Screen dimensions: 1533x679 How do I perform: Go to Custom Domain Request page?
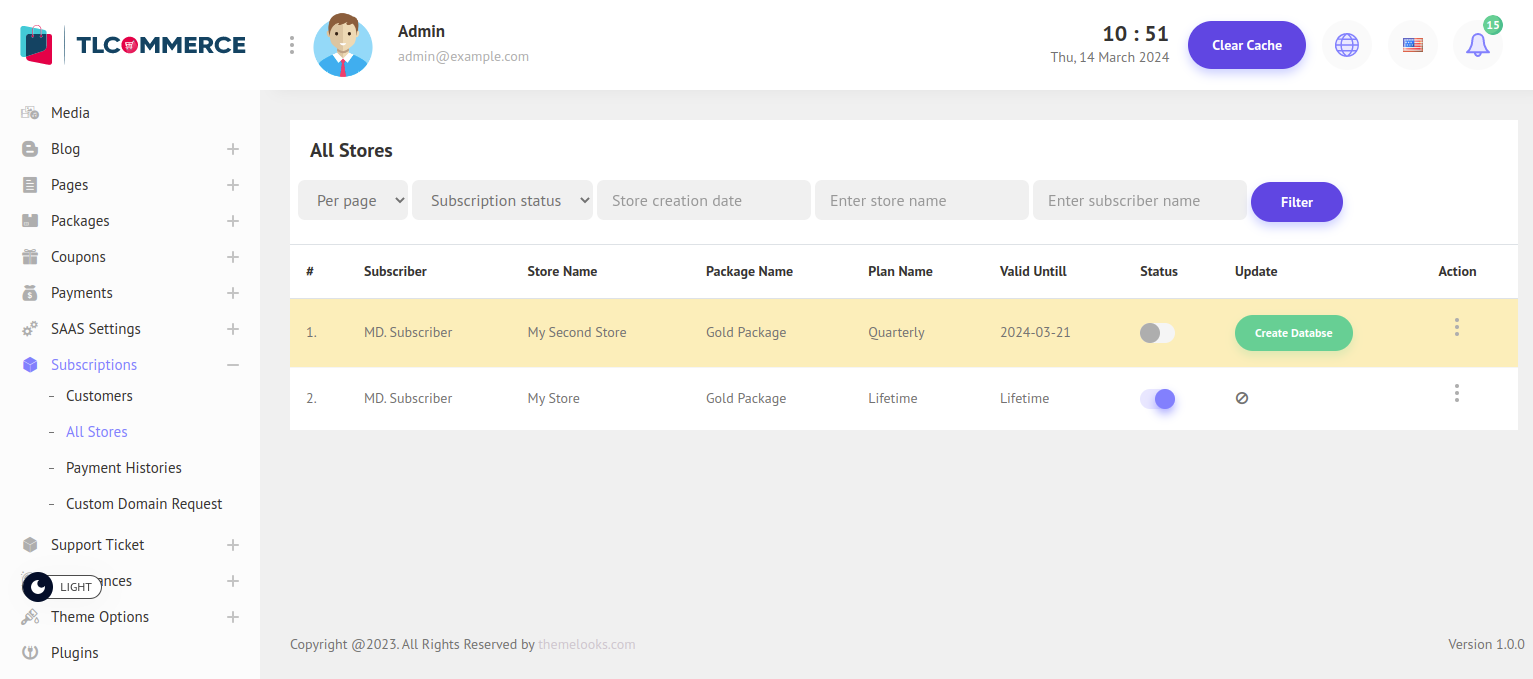point(144,504)
